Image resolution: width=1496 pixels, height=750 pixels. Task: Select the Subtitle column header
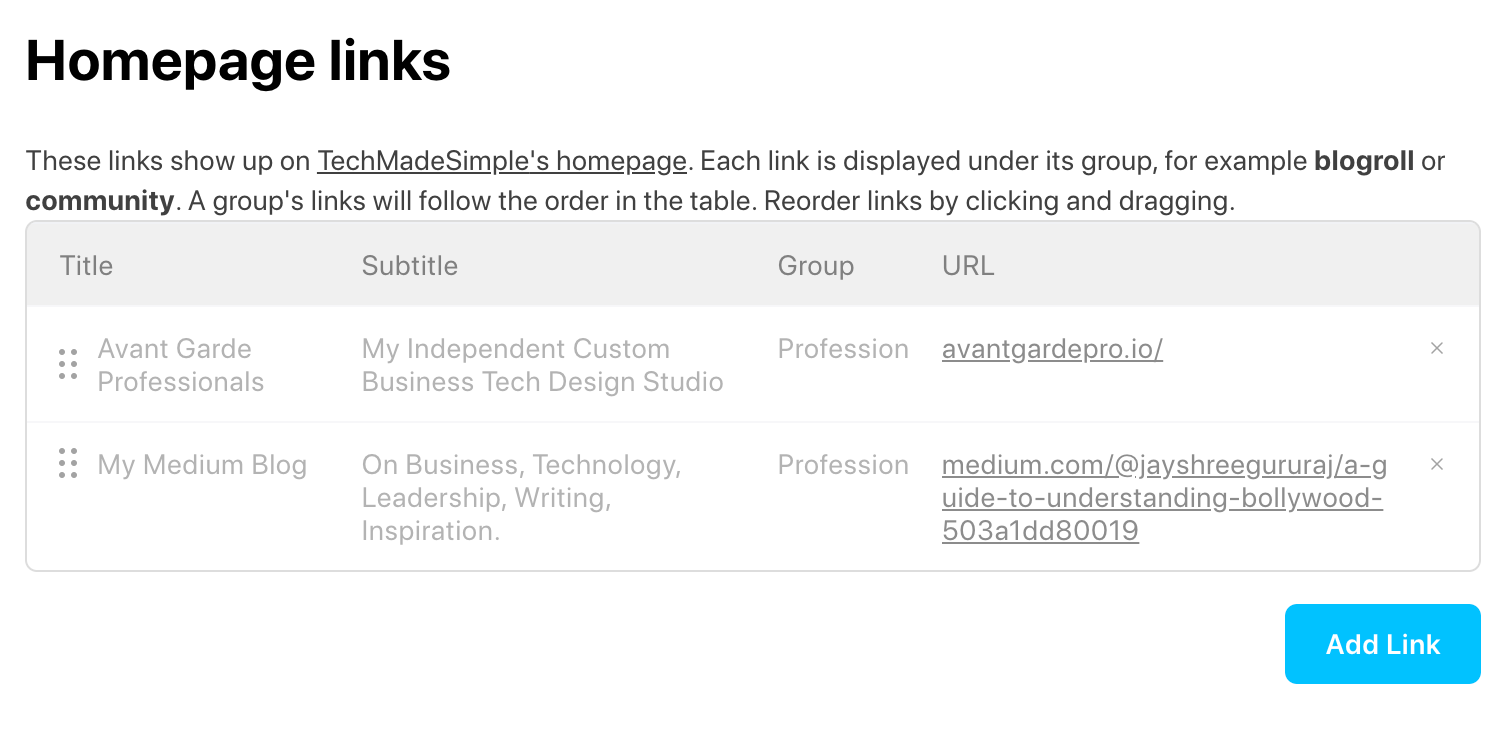409,265
